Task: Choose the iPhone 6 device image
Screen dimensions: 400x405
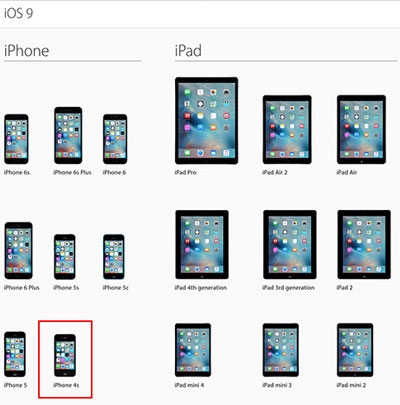Action: click(x=115, y=139)
